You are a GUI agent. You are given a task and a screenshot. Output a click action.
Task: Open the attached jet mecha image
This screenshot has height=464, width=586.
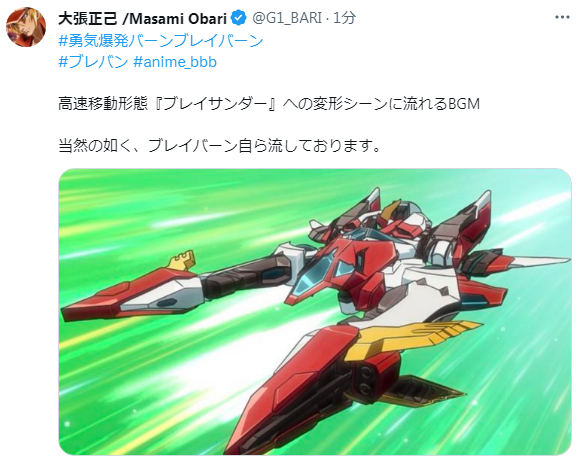click(x=315, y=312)
